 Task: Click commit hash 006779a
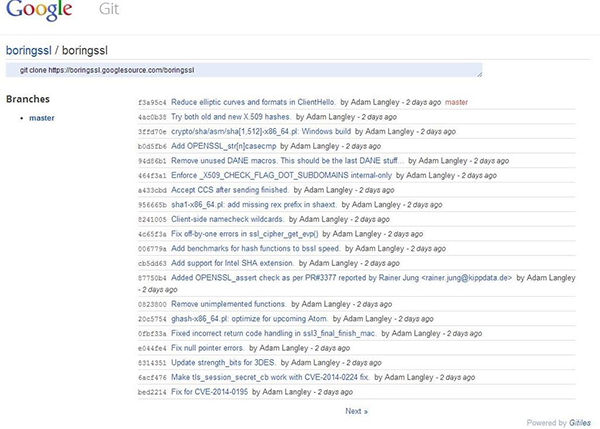pos(152,249)
